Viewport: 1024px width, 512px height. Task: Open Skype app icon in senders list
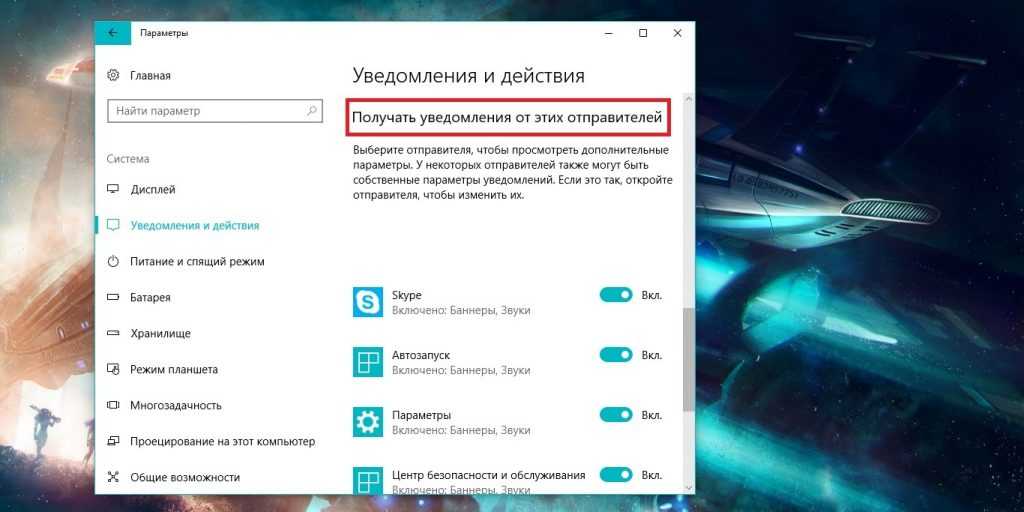click(x=368, y=302)
